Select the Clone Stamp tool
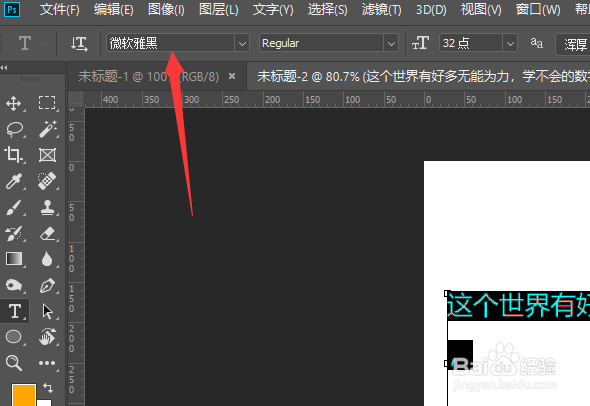The image size is (590, 406). click(47, 207)
